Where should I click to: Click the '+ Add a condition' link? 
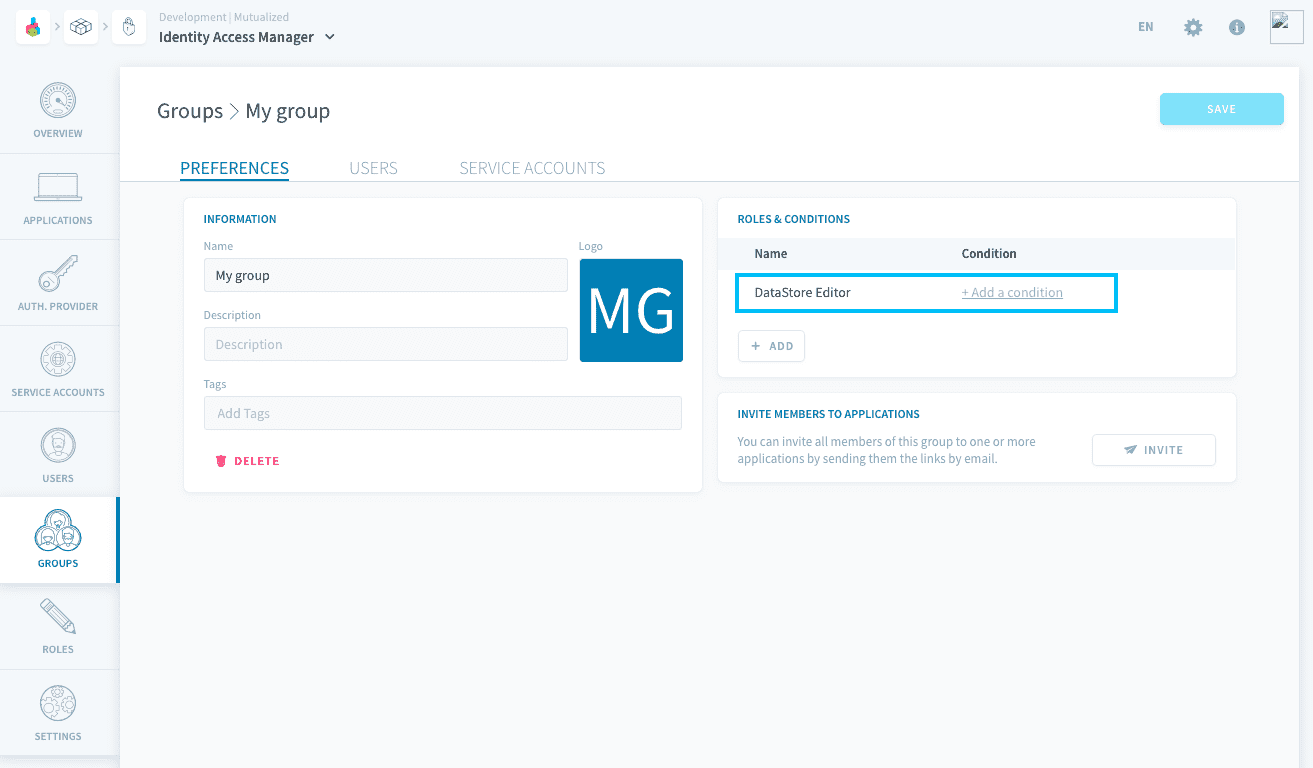tap(1012, 293)
